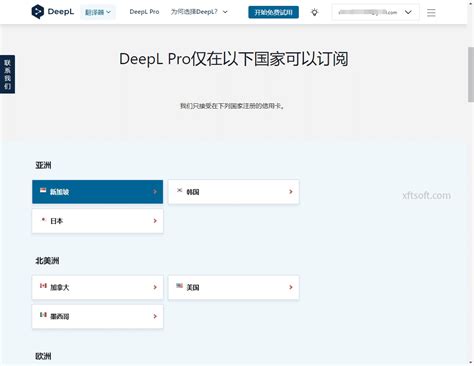Expand the 翻译器 dropdown
The width and height of the screenshot is (474, 366).
[x=98, y=12]
